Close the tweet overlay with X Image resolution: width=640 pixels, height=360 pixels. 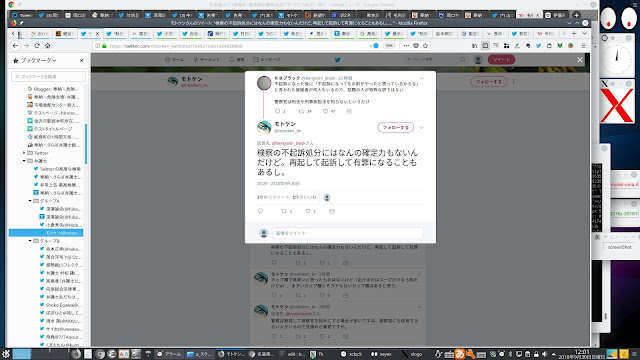[x=580, y=60]
